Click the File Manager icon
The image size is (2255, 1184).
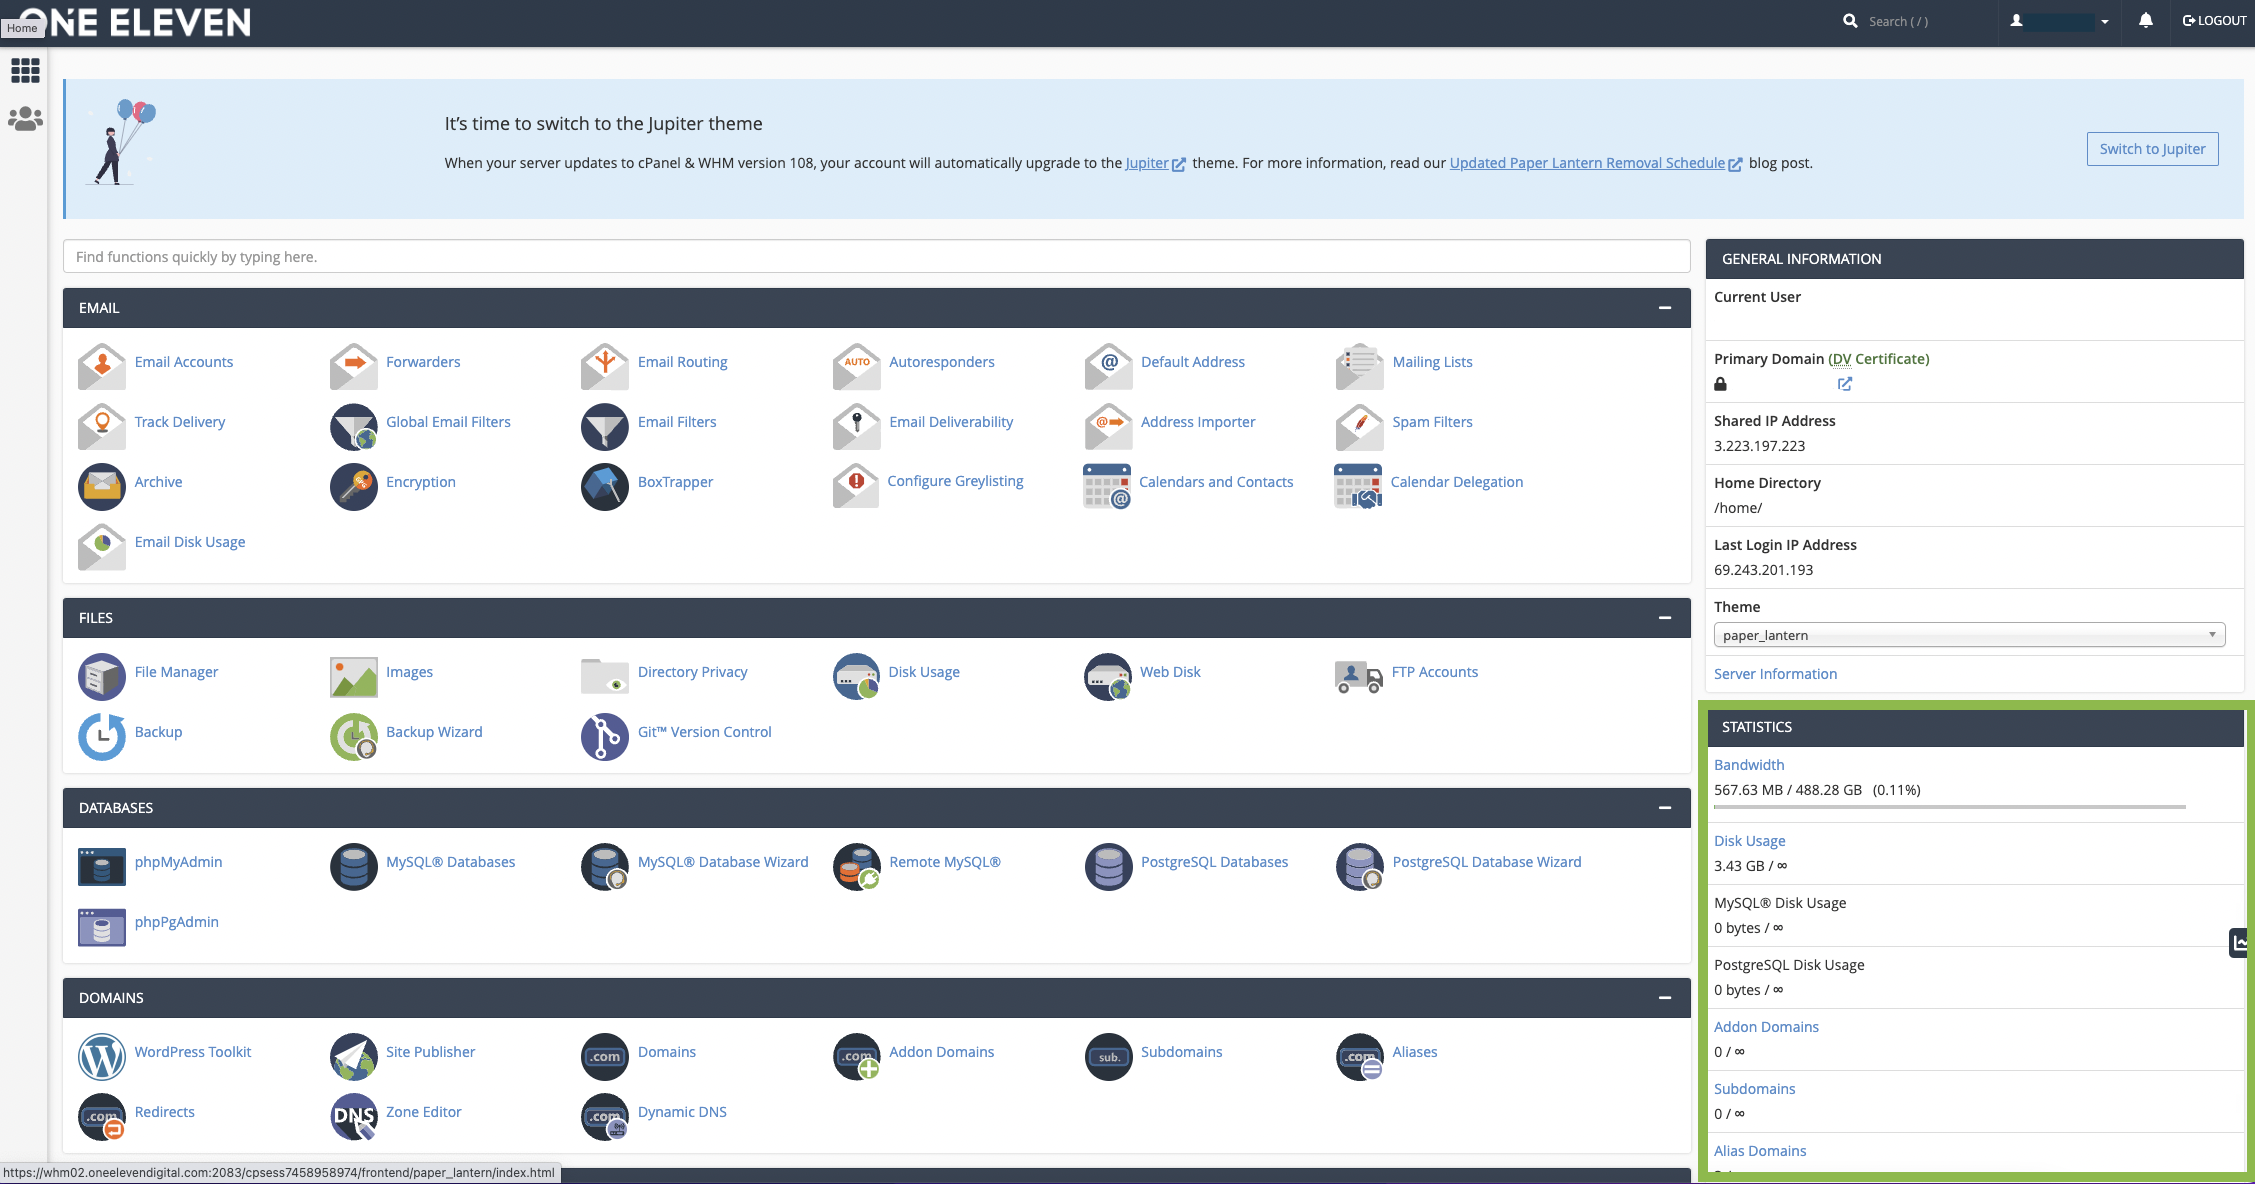tap(102, 677)
